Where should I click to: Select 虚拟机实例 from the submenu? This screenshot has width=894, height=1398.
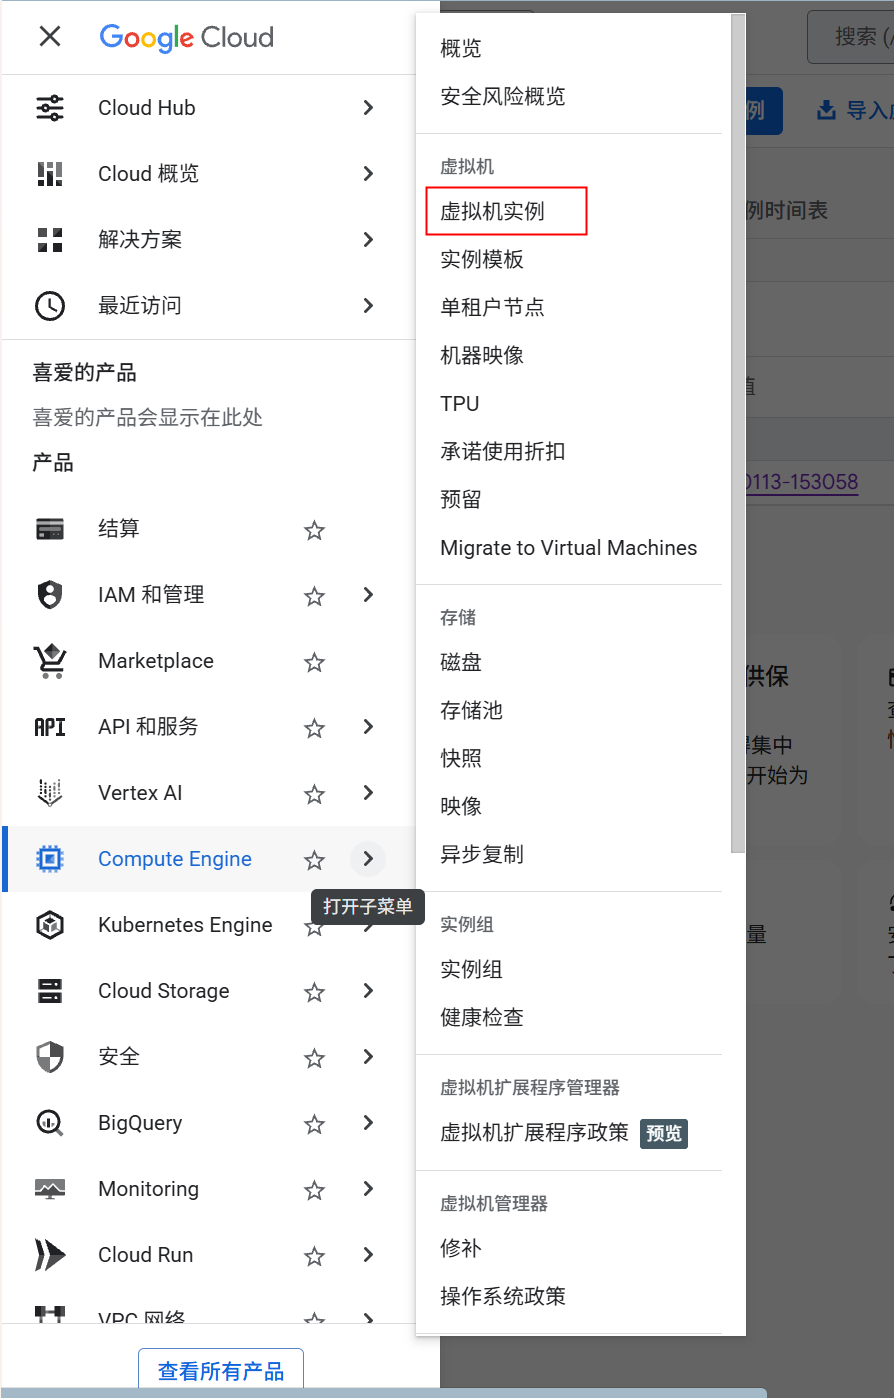click(493, 212)
